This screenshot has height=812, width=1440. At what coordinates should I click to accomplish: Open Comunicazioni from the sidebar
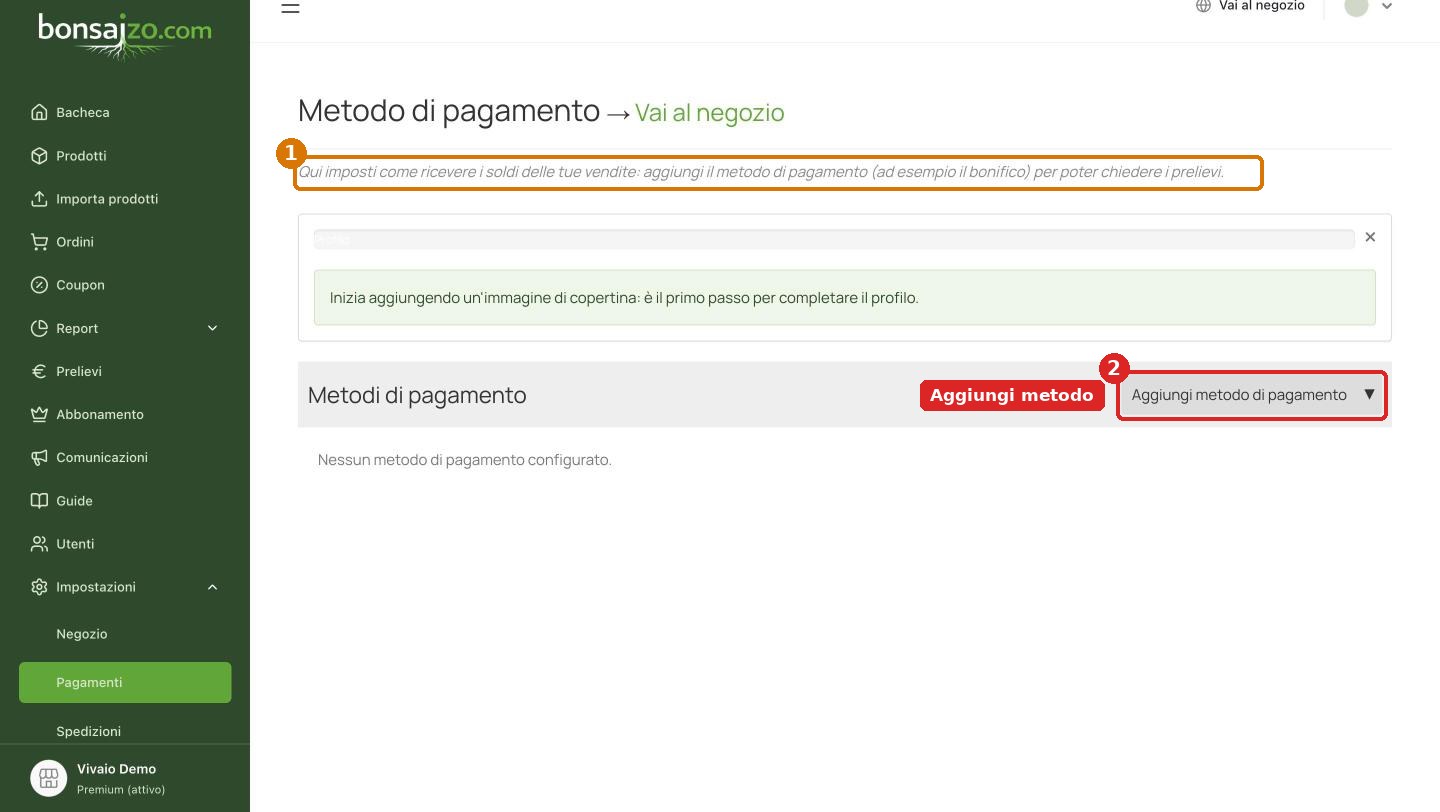[102, 457]
